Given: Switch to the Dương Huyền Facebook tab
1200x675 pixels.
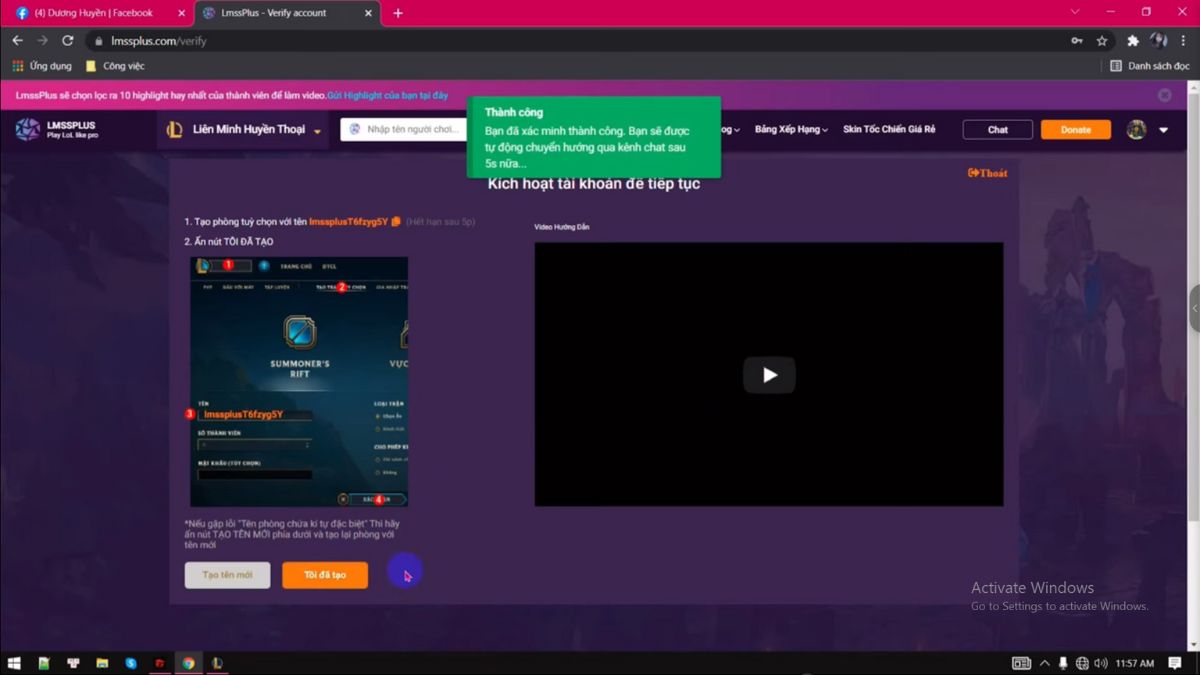Looking at the screenshot, I should [94, 13].
